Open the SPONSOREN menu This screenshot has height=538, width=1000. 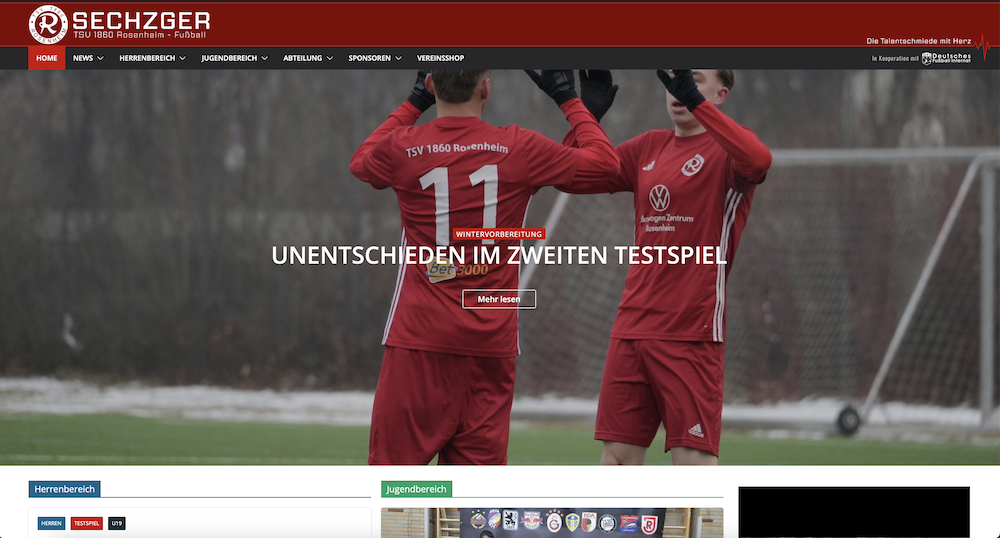(x=369, y=58)
